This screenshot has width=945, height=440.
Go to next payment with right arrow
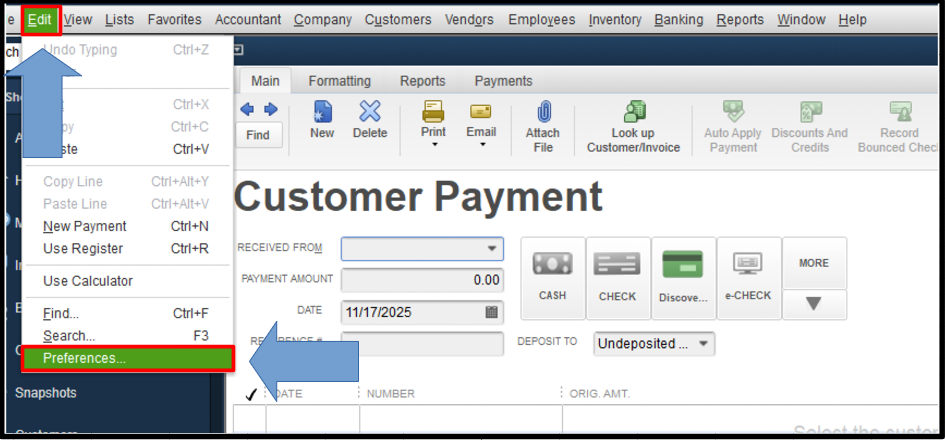[x=271, y=110]
